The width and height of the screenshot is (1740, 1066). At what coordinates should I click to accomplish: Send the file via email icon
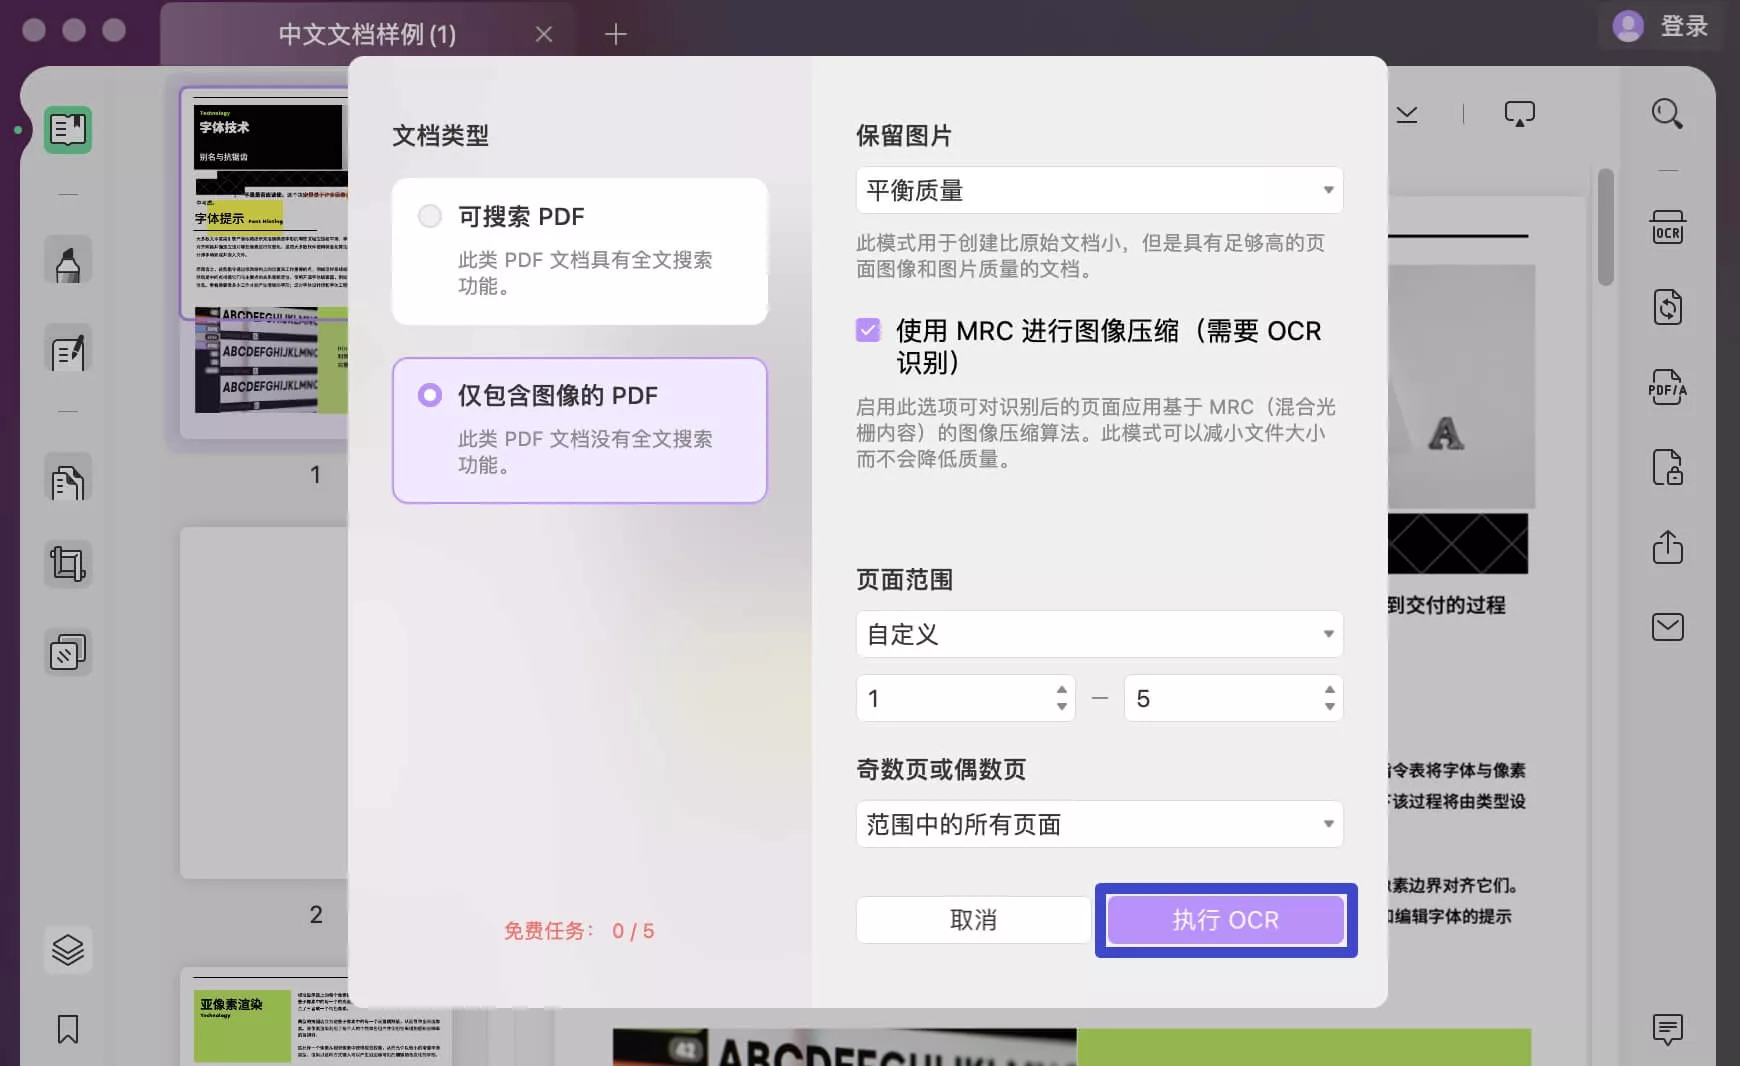pos(1667,627)
